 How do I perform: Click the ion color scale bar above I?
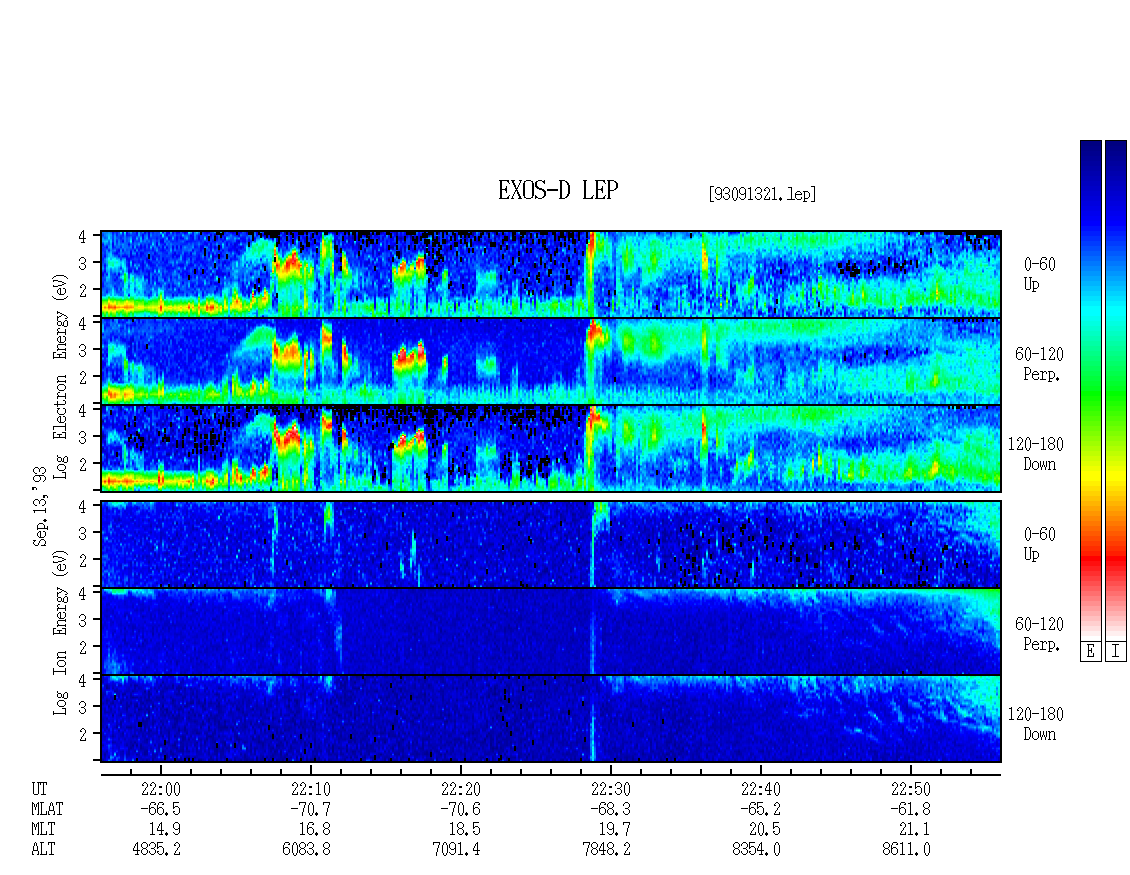point(1116,389)
